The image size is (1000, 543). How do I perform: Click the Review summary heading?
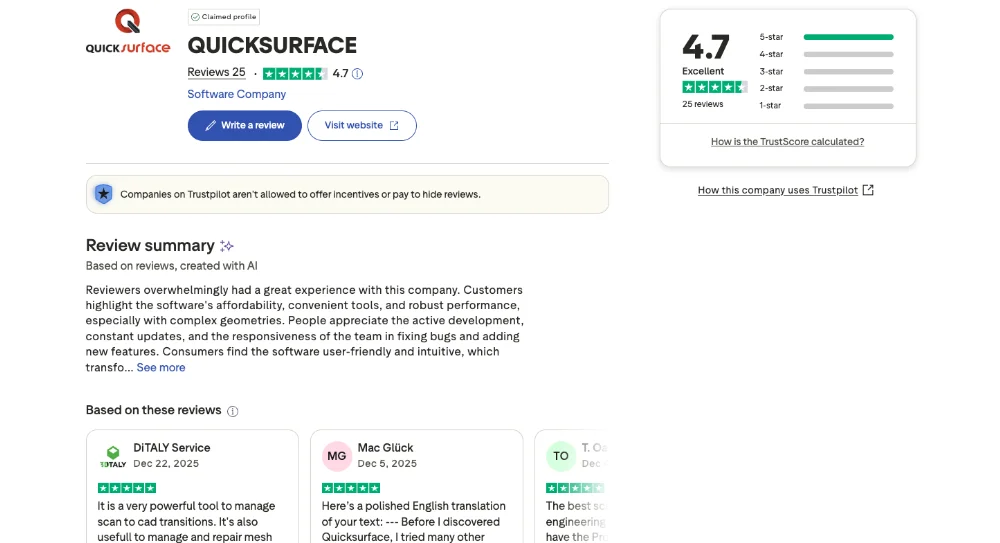click(150, 246)
